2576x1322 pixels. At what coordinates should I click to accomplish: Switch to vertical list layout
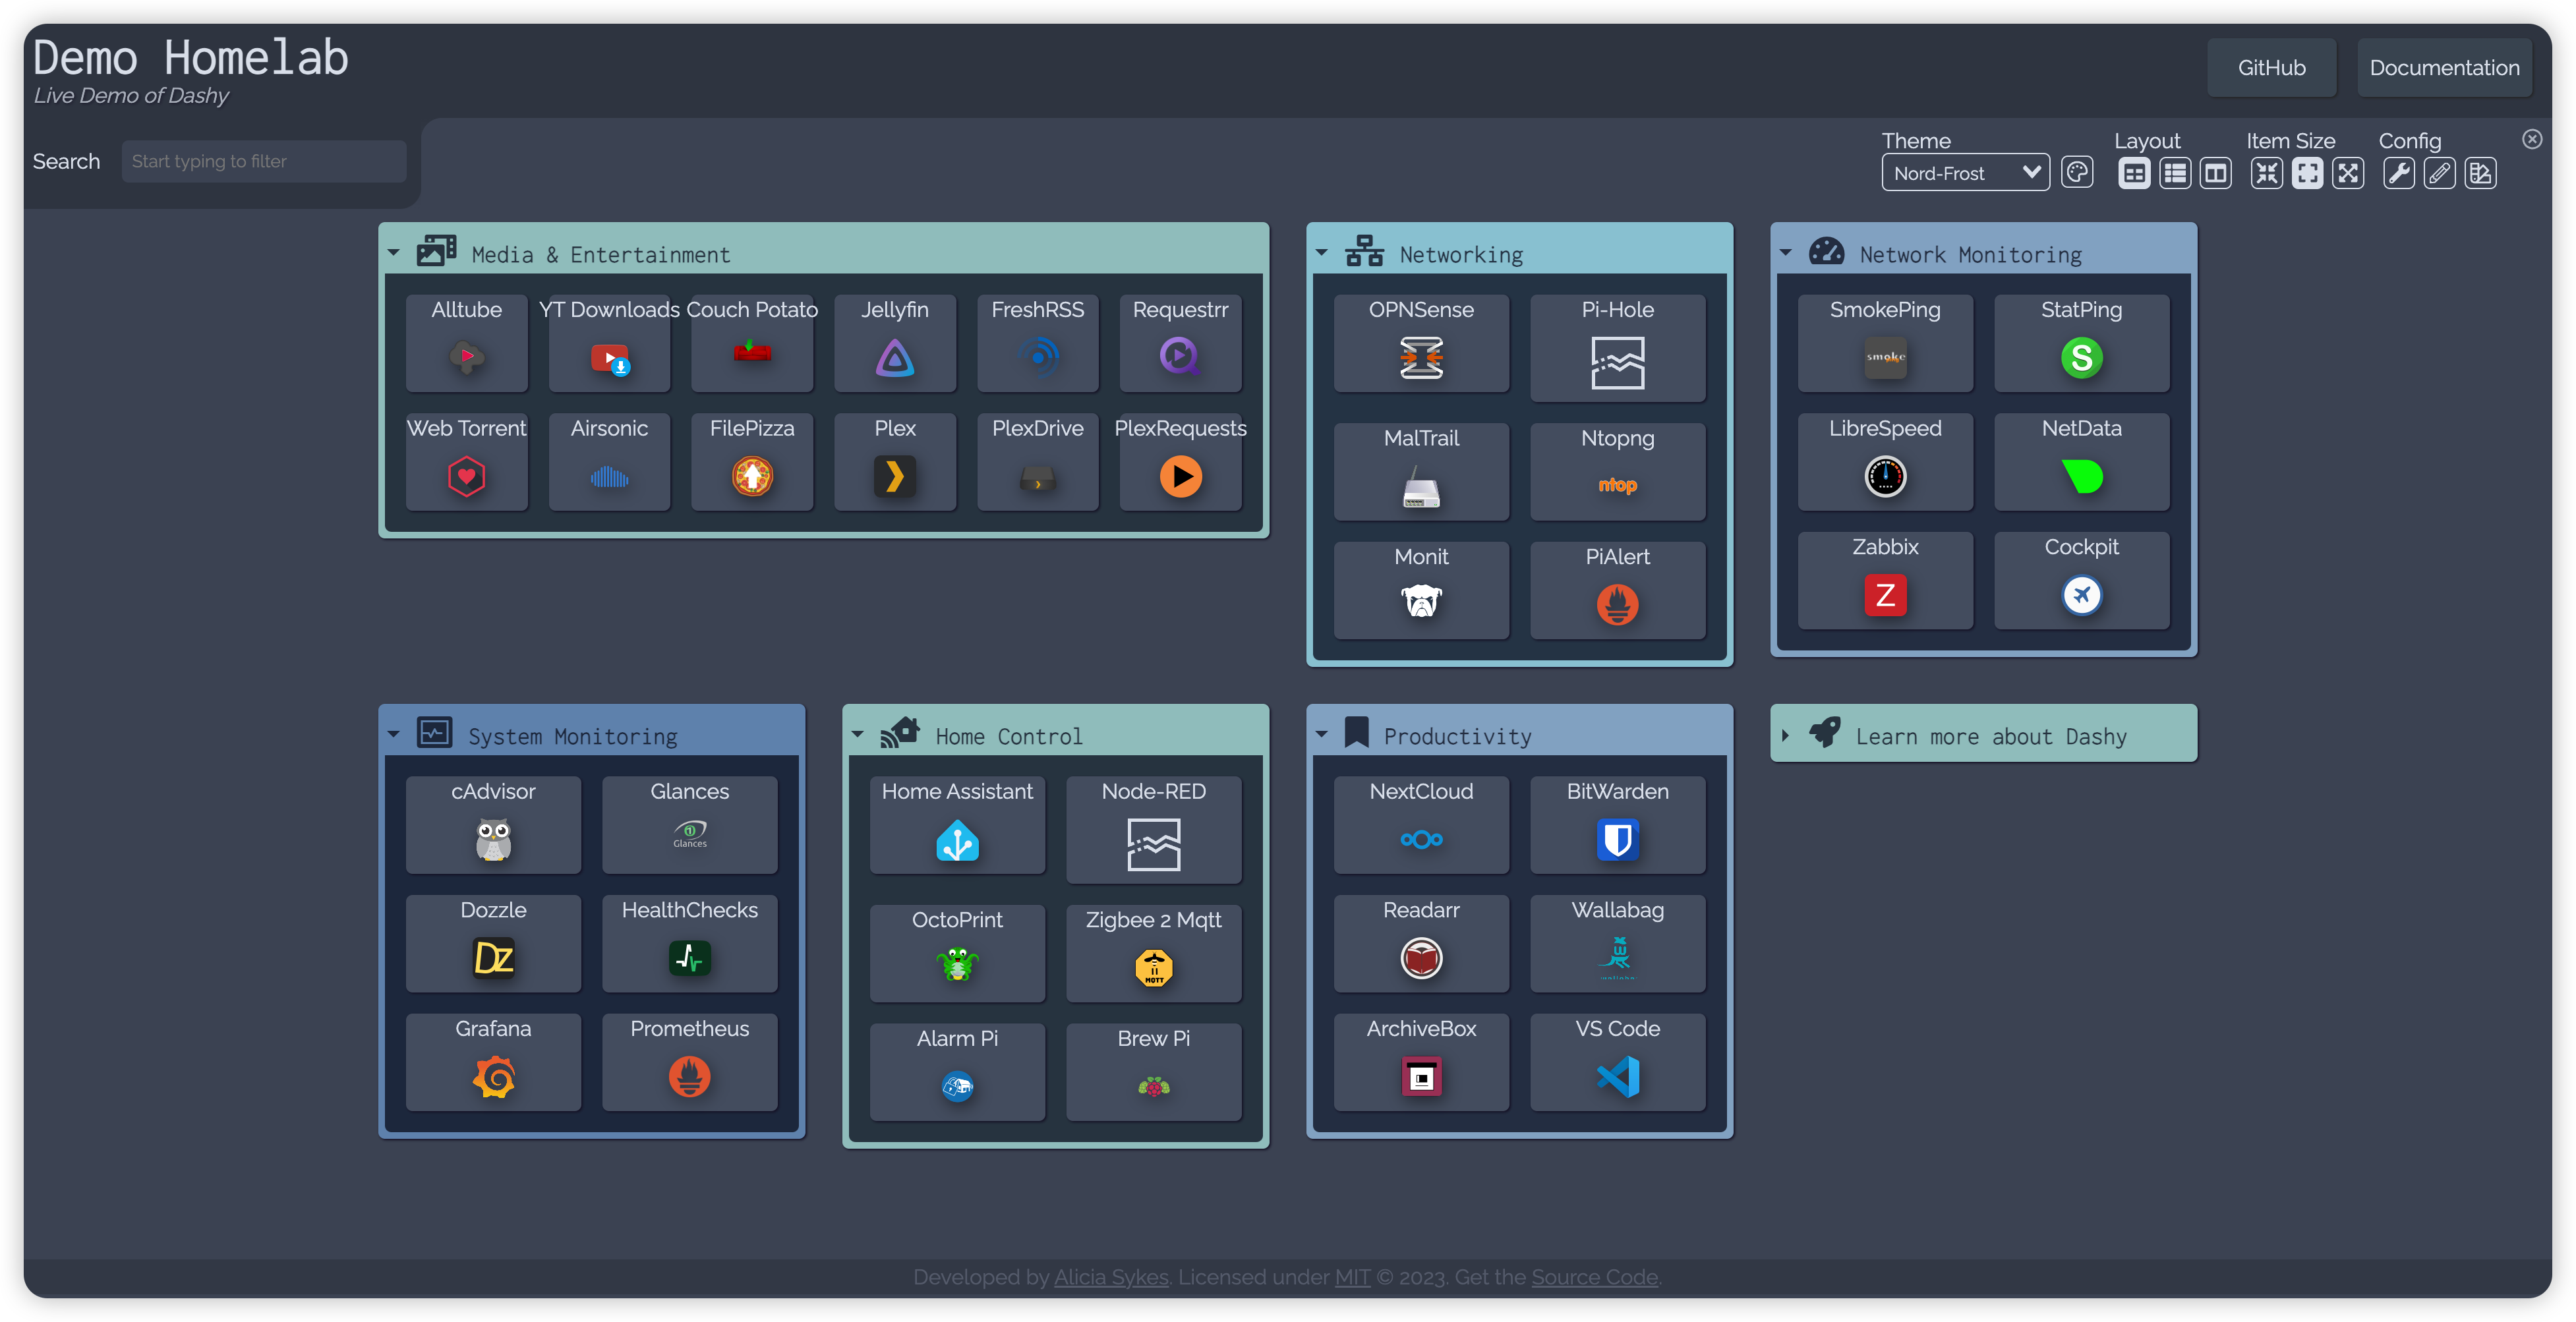(x=2174, y=173)
